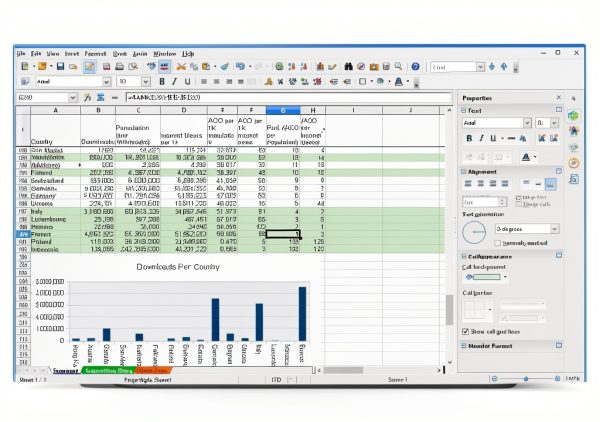600x422 pixels.
Task: Open the font size dropdown in toolbar
Action: (145, 81)
